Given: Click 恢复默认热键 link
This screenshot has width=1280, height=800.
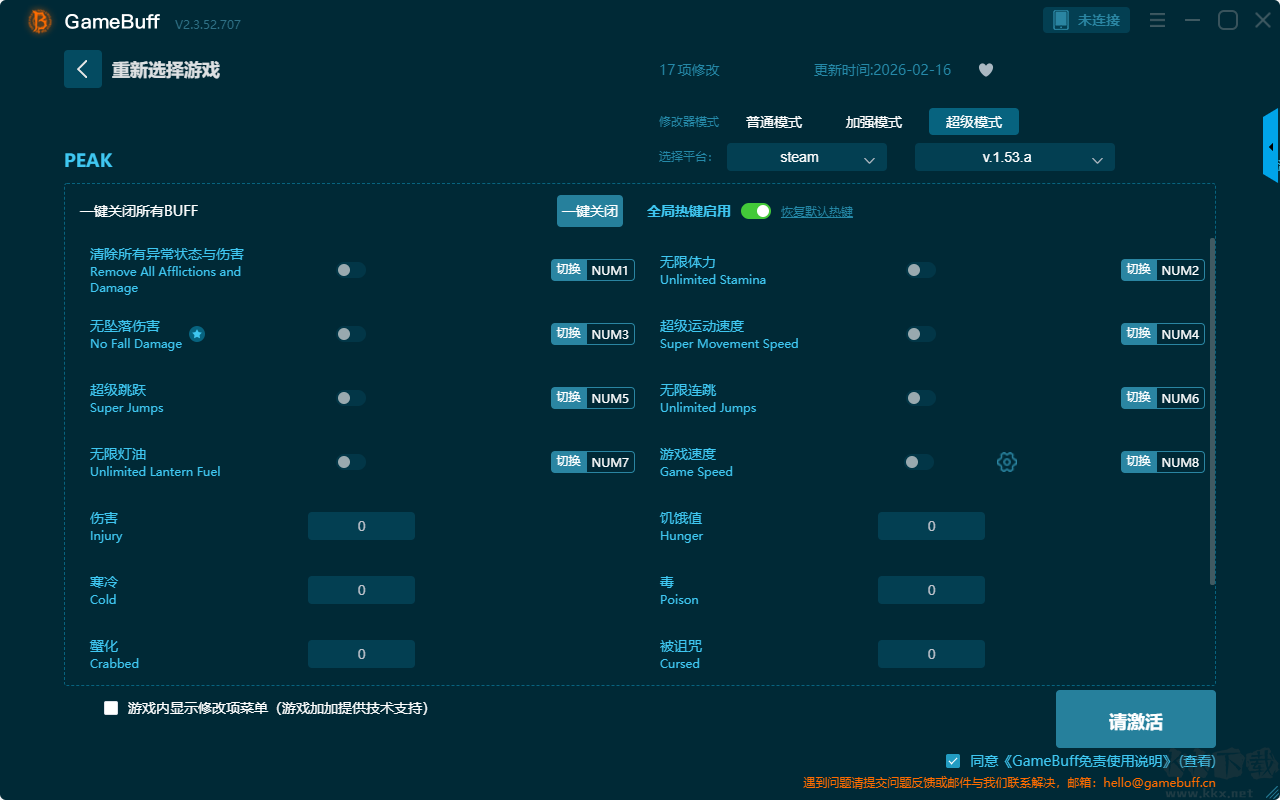Looking at the screenshot, I should 817,212.
